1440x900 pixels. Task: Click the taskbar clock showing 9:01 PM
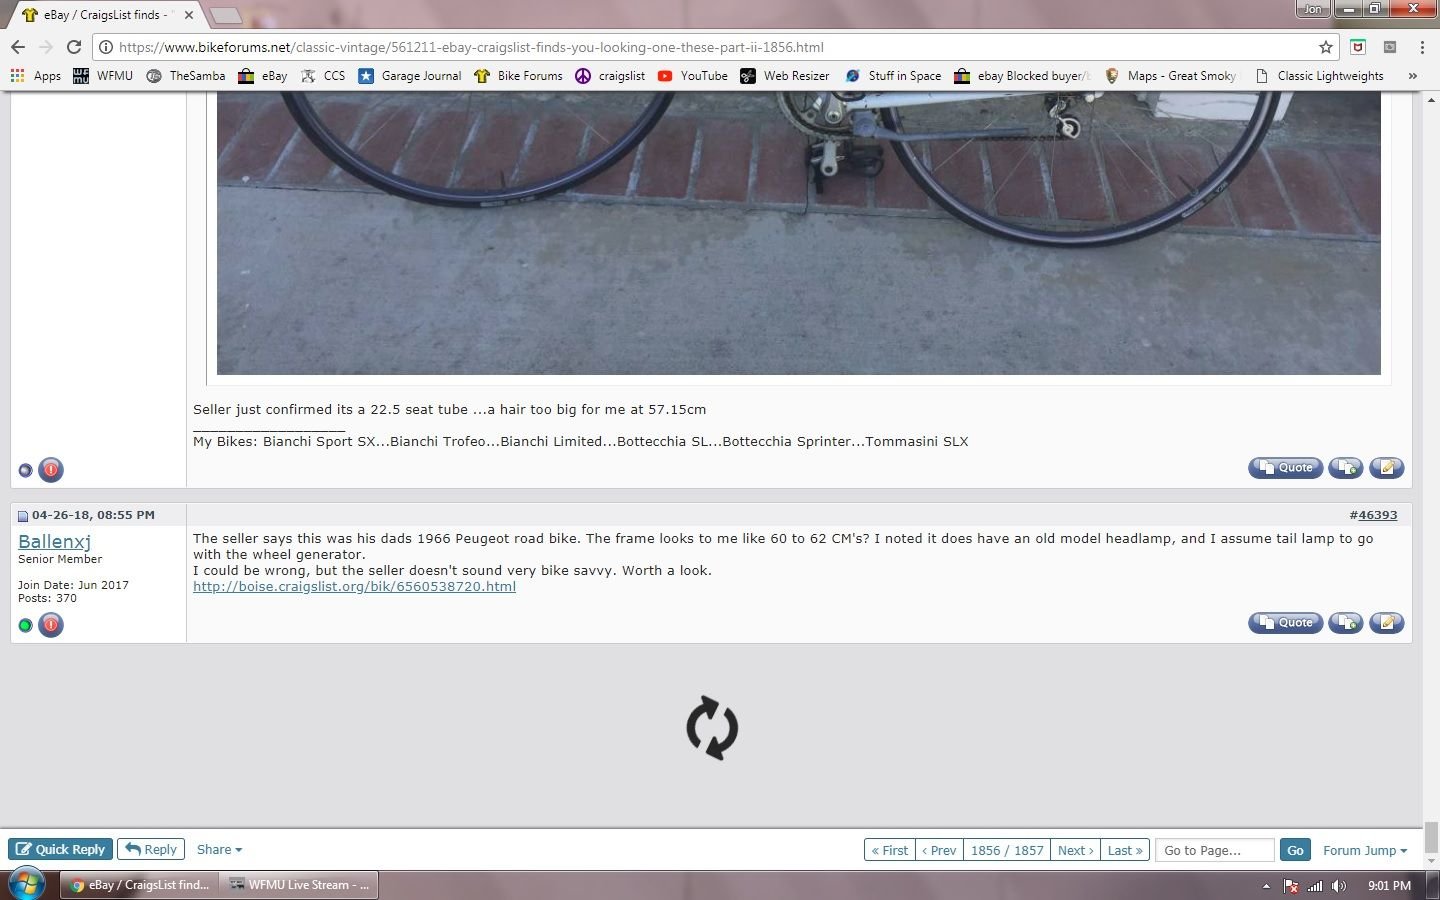(x=1389, y=886)
